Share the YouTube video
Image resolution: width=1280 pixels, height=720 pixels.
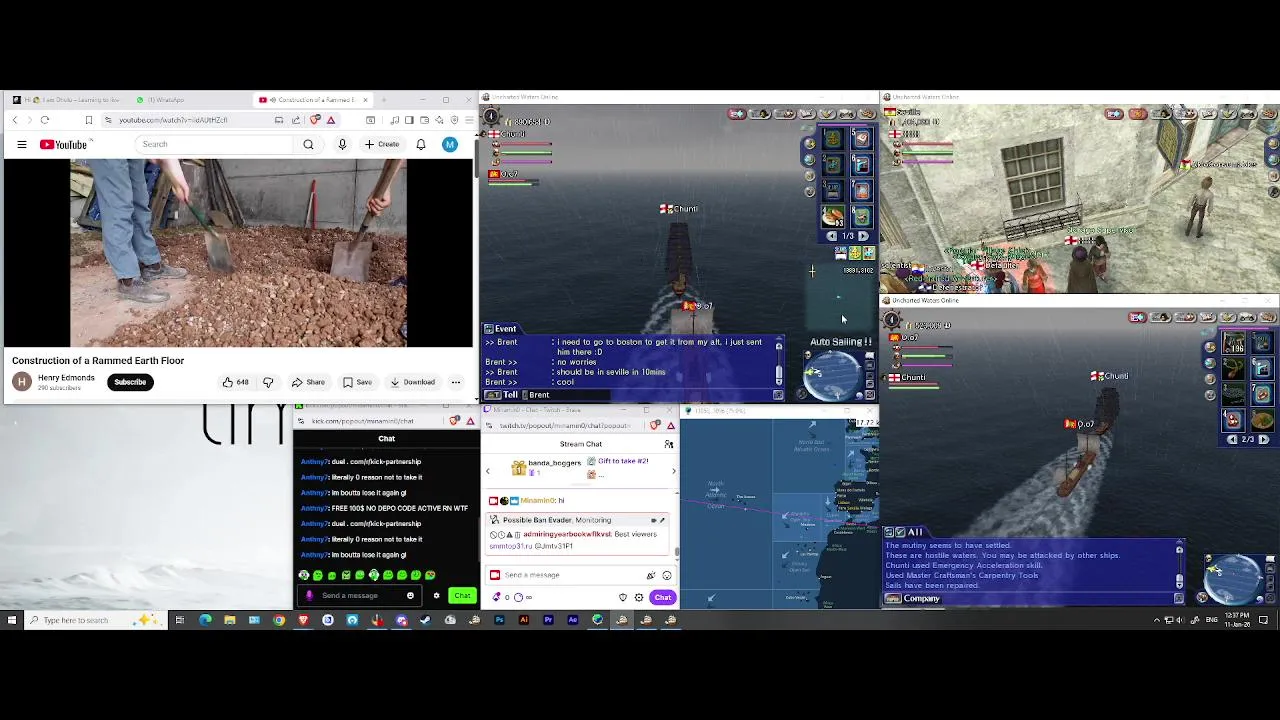click(x=308, y=382)
